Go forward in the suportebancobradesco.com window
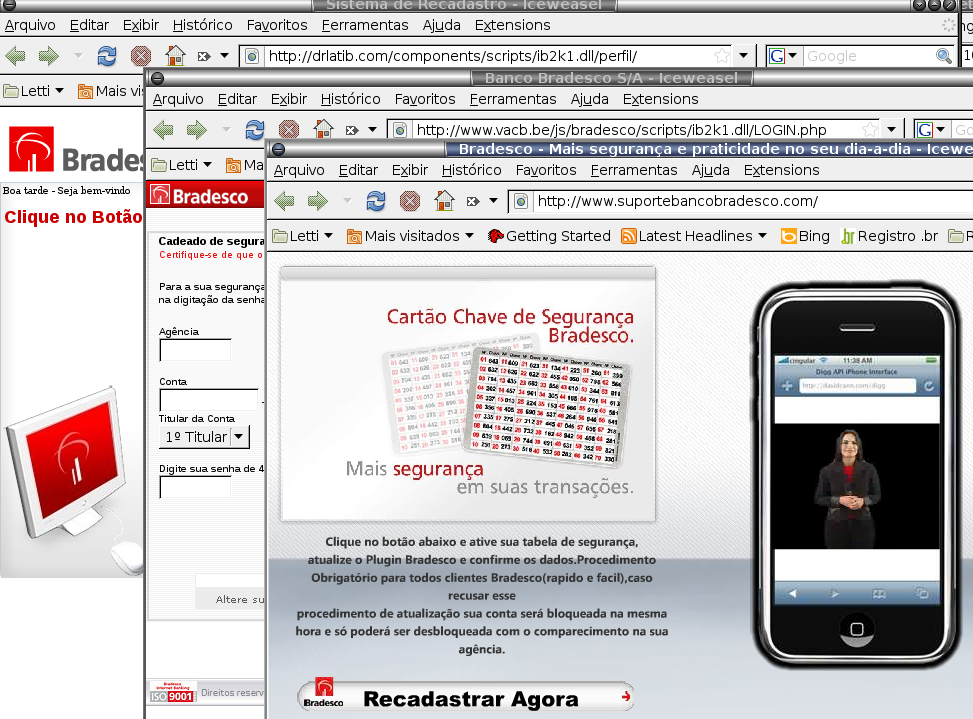Viewport: 973px width, 719px height. point(318,201)
